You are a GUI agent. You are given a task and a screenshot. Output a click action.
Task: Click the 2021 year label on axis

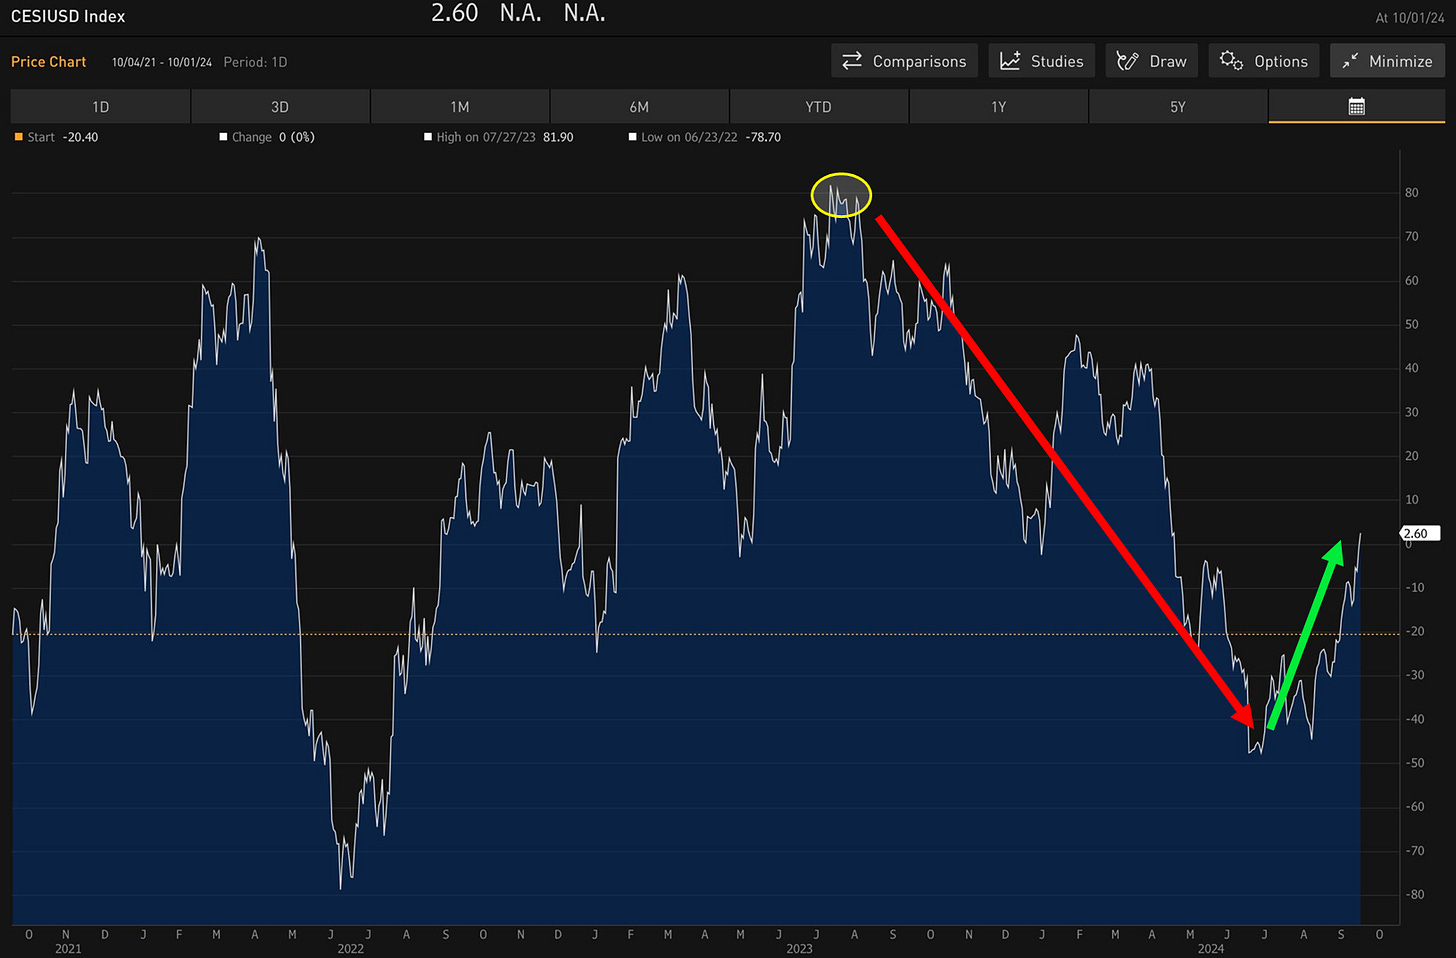tap(68, 949)
